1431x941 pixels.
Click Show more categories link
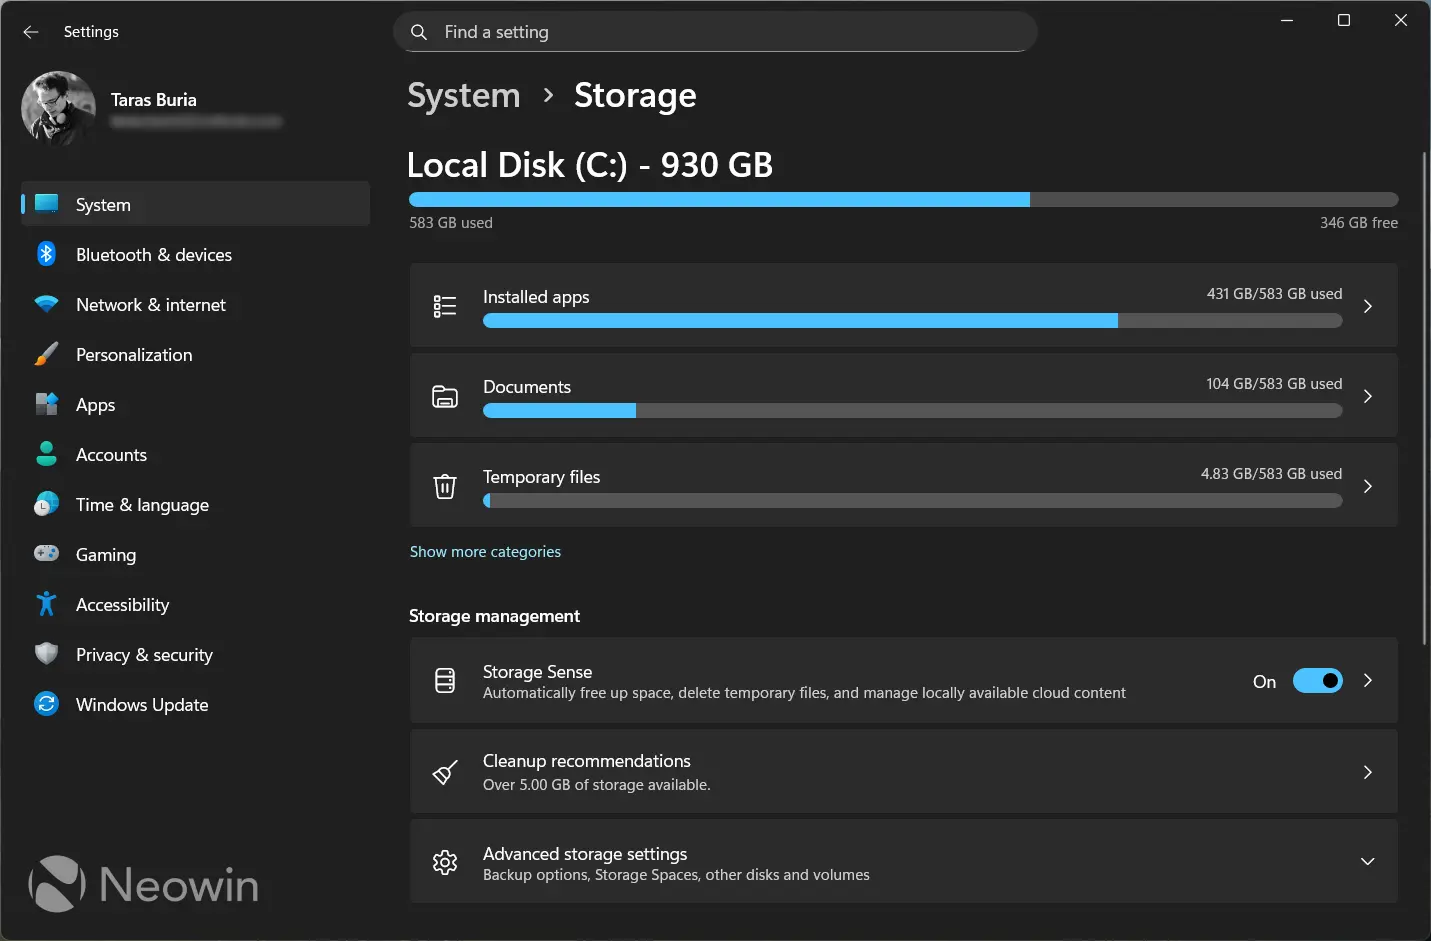485,551
